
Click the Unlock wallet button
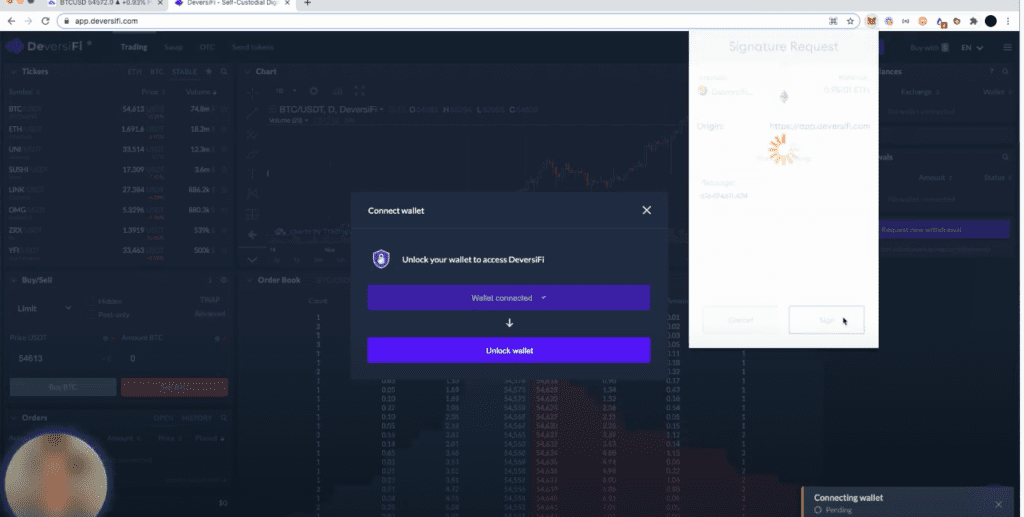coord(509,351)
